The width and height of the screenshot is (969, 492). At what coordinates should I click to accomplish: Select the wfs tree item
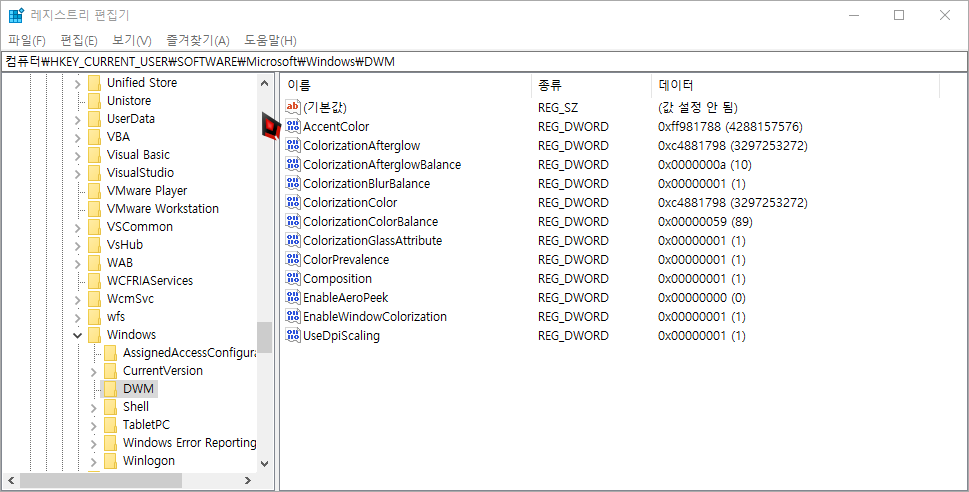click(x=116, y=316)
